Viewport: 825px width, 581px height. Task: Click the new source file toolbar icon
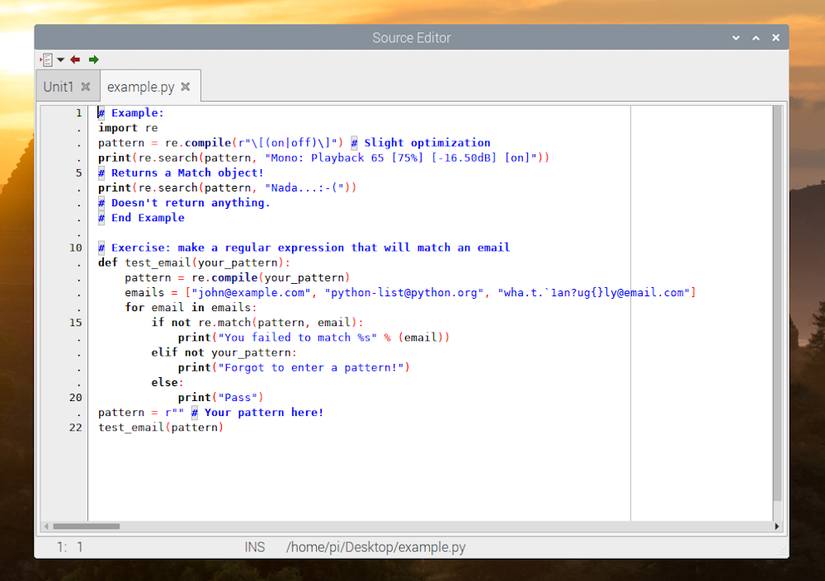pyautogui.click(x=46, y=59)
